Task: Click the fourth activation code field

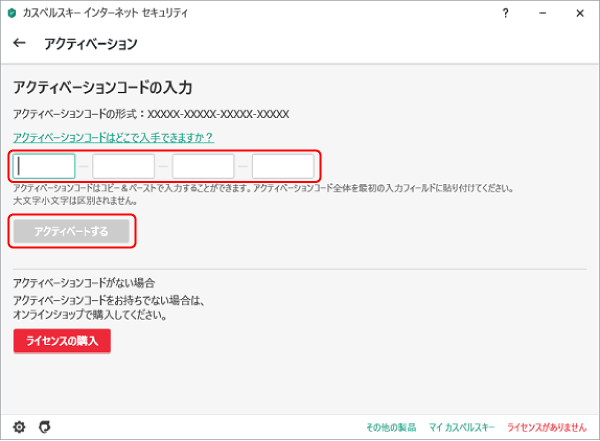Action: (x=283, y=167)
